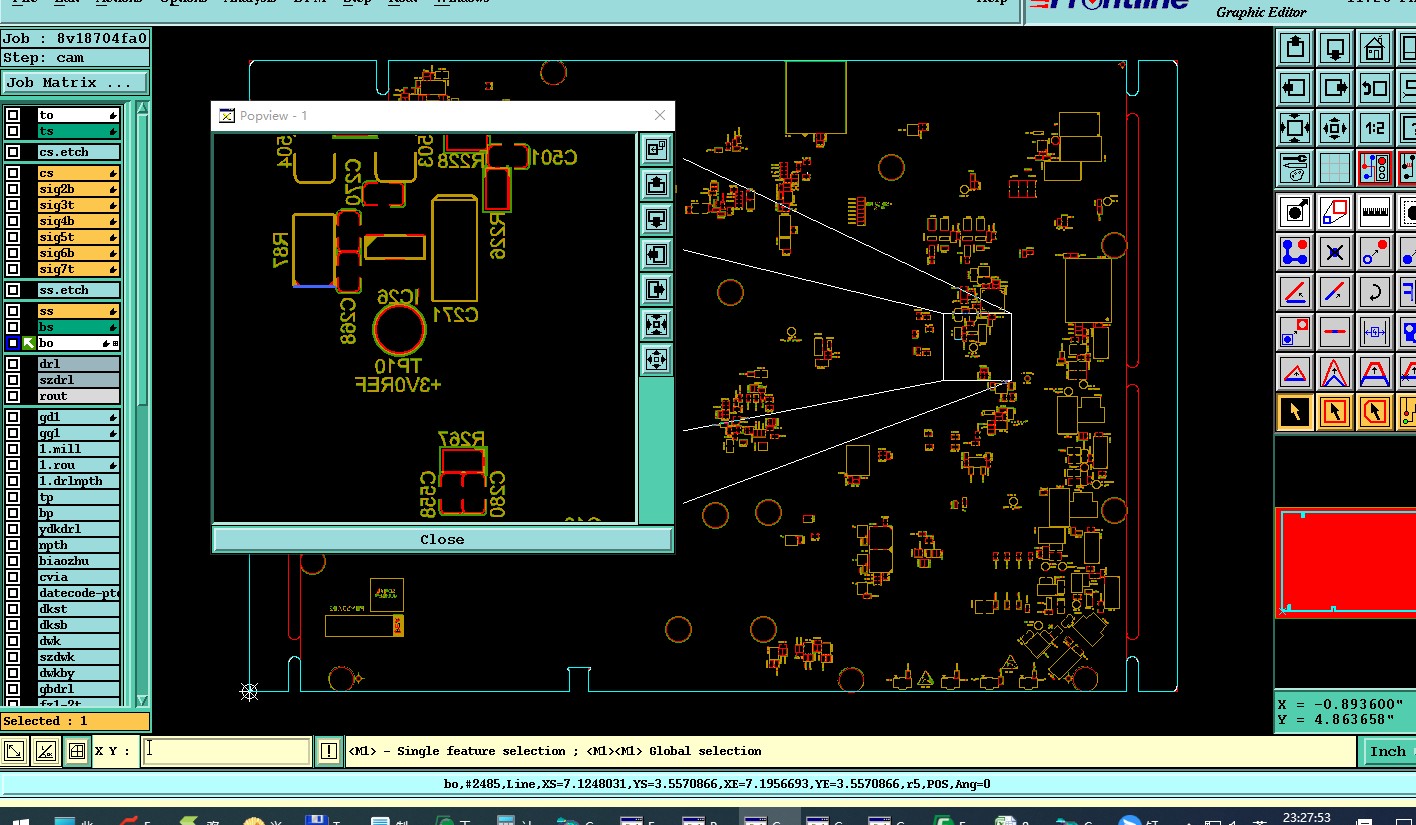Click the X Y coordinate input field
This screenshot has width=1416, height=825.
[x=226, y=751]
